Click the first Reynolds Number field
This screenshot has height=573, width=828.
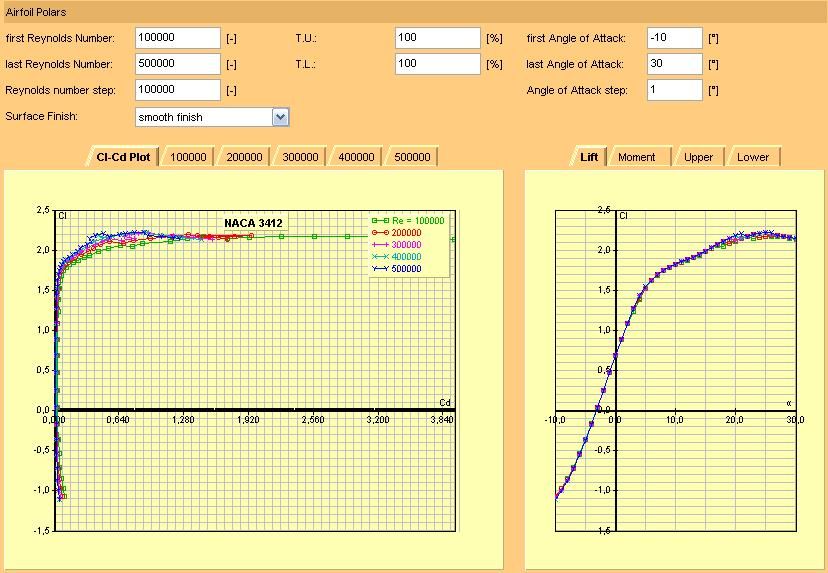[x=177, y=38]
